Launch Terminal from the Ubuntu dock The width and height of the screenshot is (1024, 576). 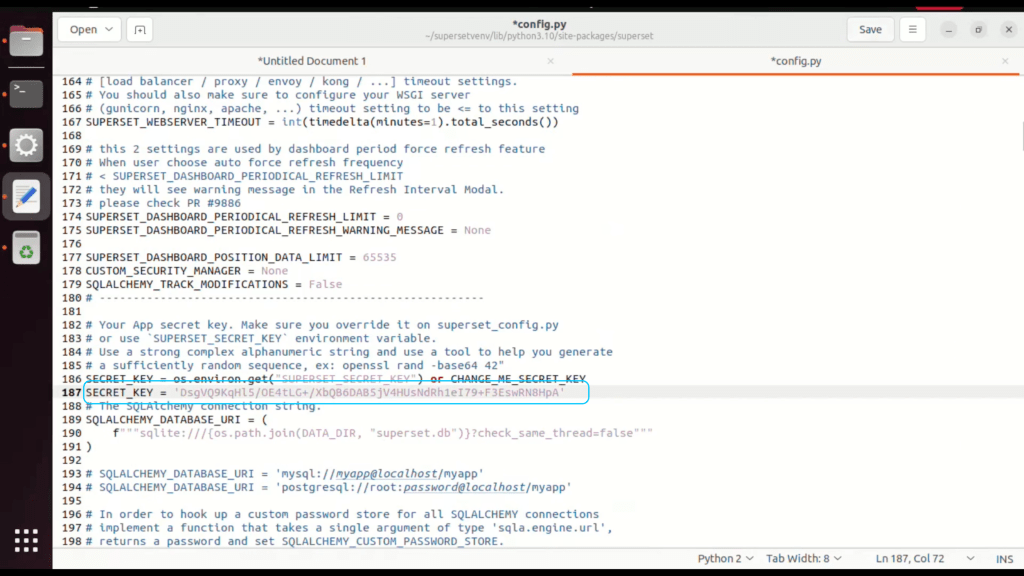pos(26,94)
